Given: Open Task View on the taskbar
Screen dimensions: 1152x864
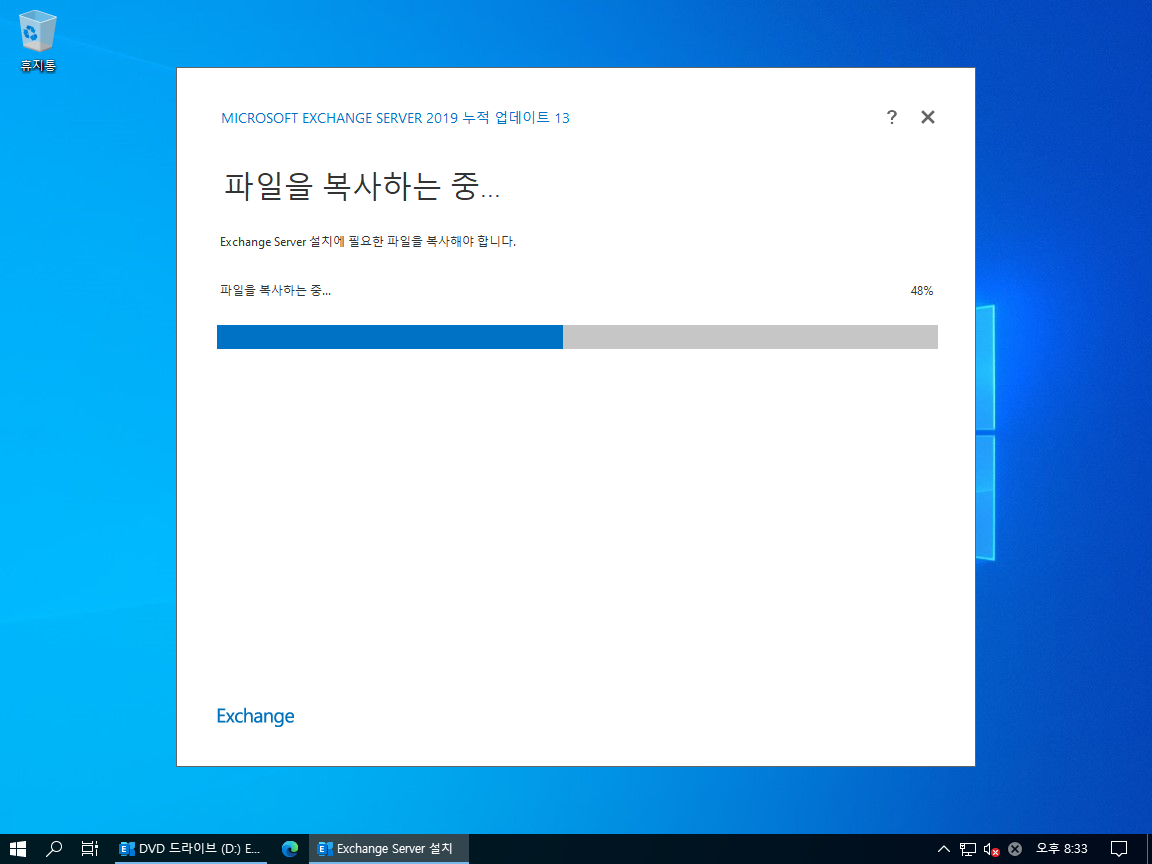Looking at the screenshot, I should click(x=90, y=849).
